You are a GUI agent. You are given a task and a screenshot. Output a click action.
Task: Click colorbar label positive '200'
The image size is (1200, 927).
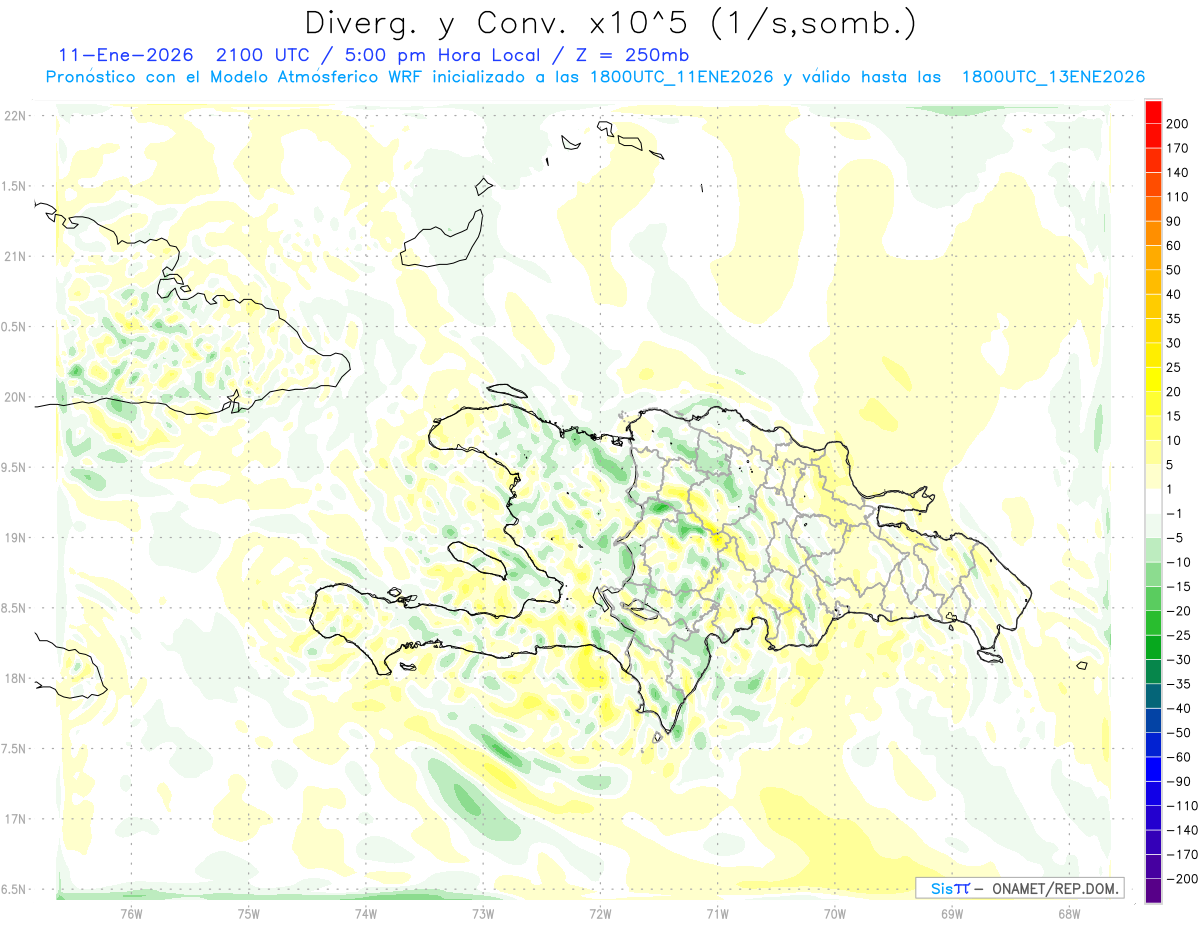pyautogui.click(x=1178, y=124)
